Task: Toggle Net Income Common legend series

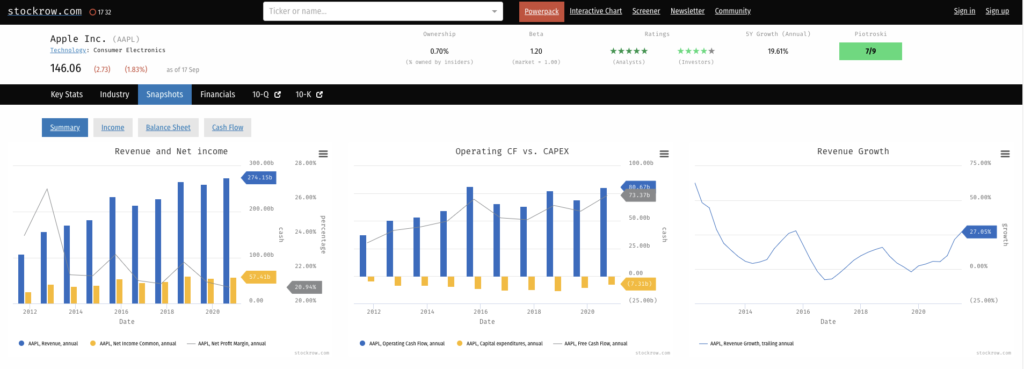Action: click(133, 343)
